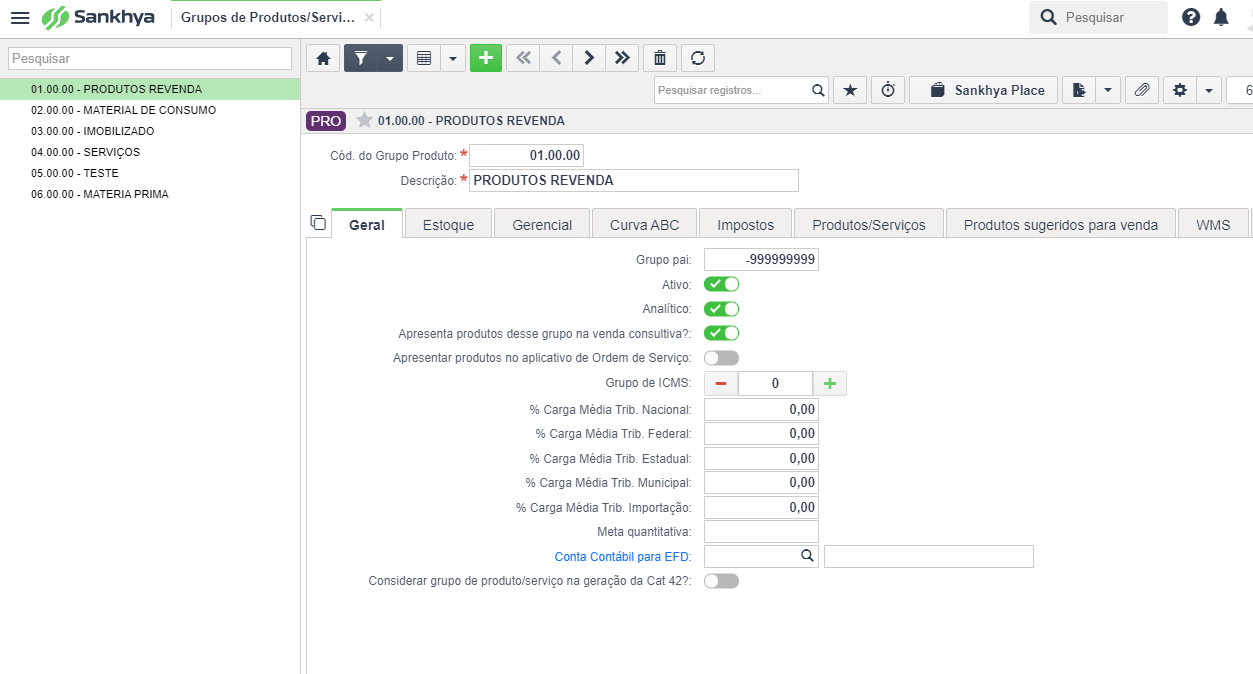Click the stopwatch toolbar button

click(888, 90)
